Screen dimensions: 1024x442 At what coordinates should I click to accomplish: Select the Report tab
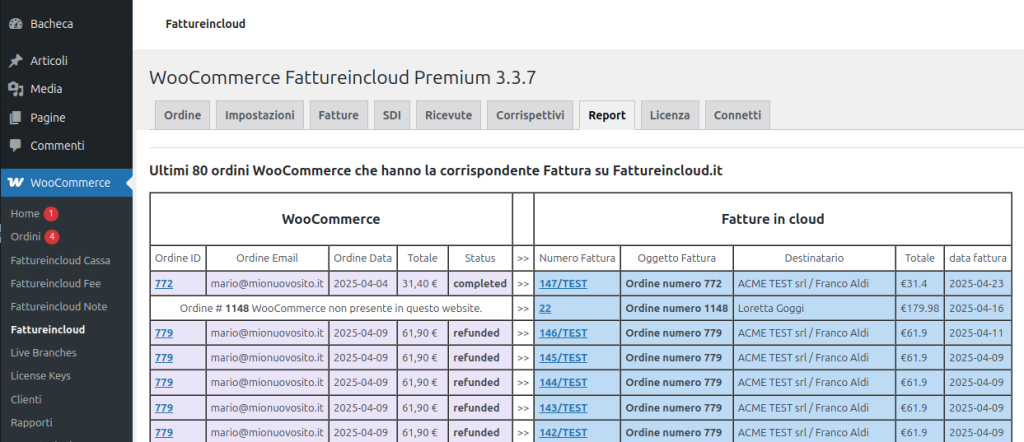607,116
